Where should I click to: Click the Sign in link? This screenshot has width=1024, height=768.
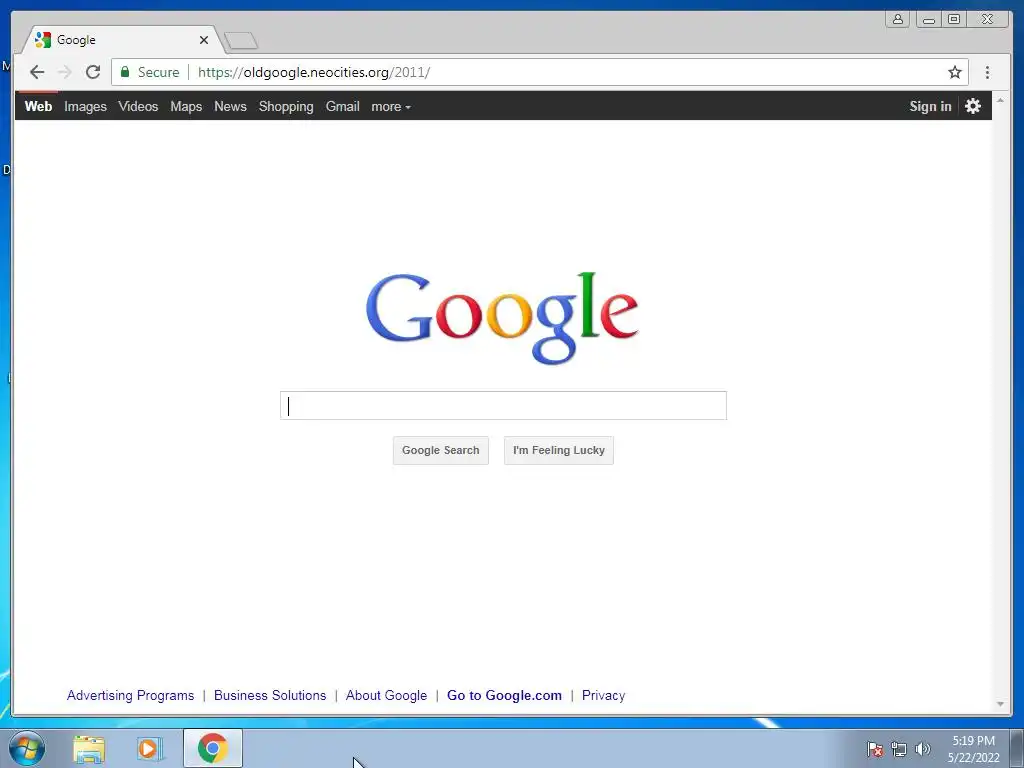pyautogui.click(x=931, y=106)
